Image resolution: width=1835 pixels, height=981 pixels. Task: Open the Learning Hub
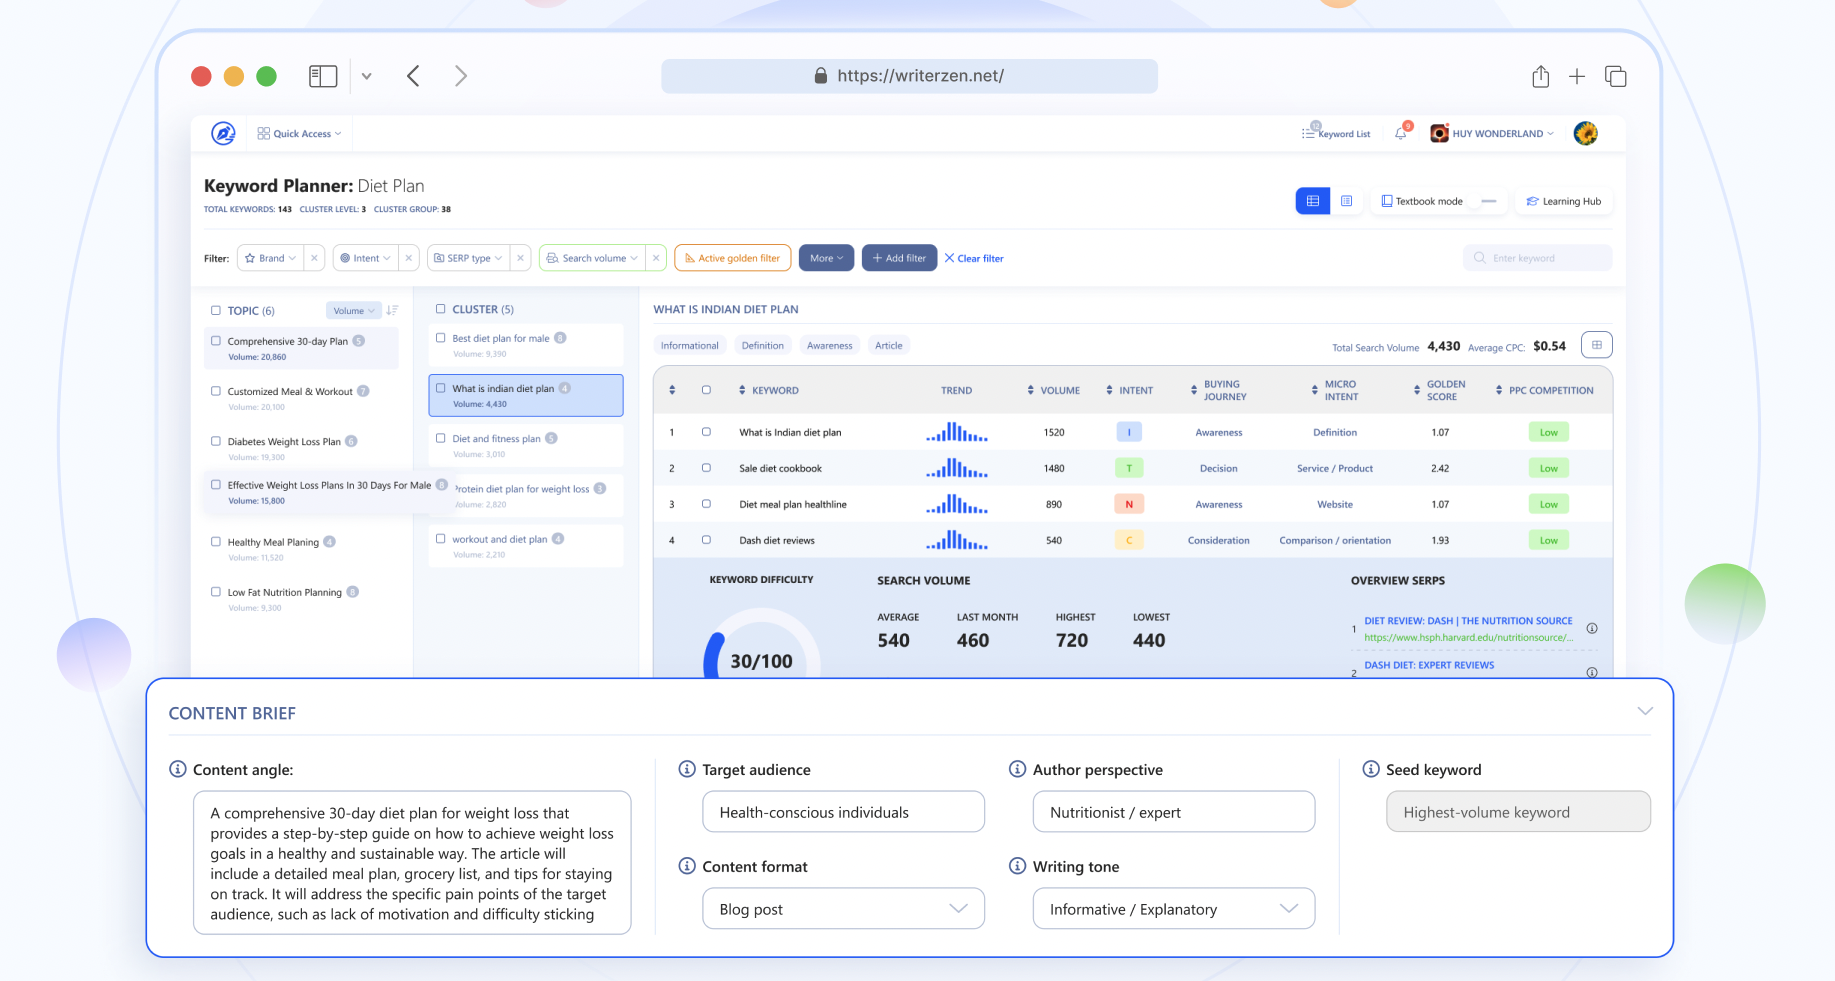pos(1563,201)
